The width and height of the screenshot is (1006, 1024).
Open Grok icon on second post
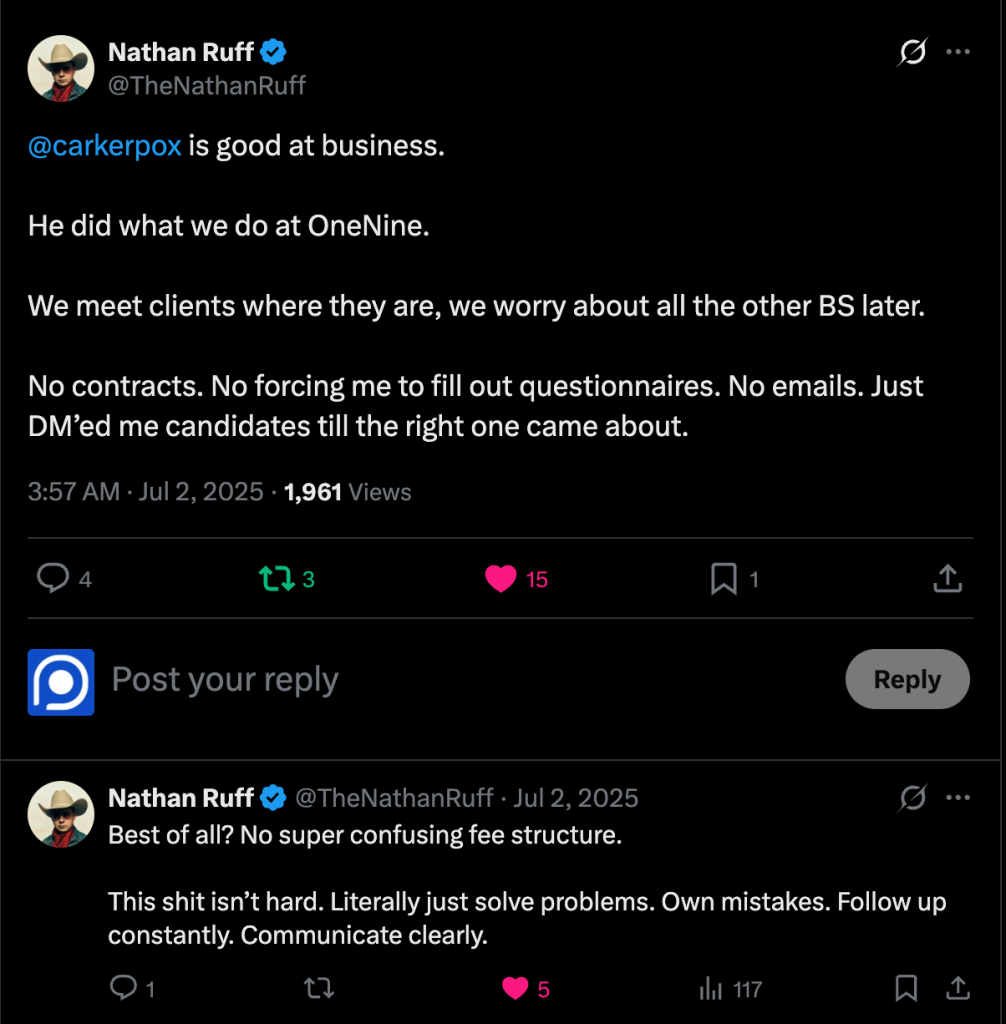tap(912, 798)
